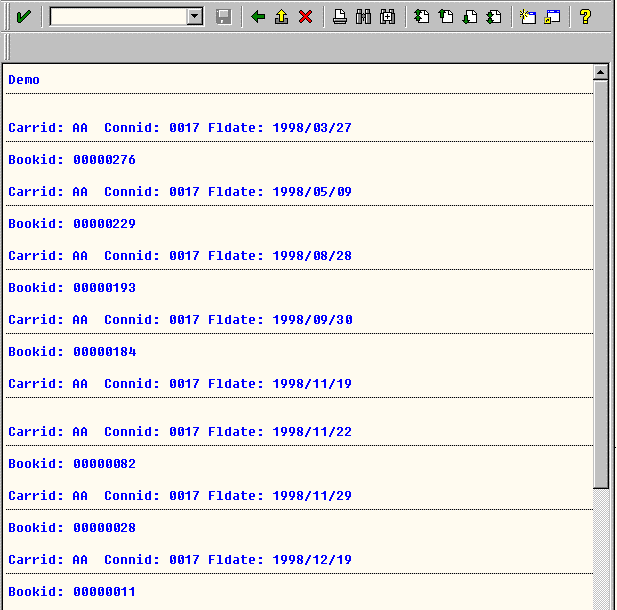Select the Bookid 00000276 line
The width and height of the screenshot is (617, 610).
[72, 160]
